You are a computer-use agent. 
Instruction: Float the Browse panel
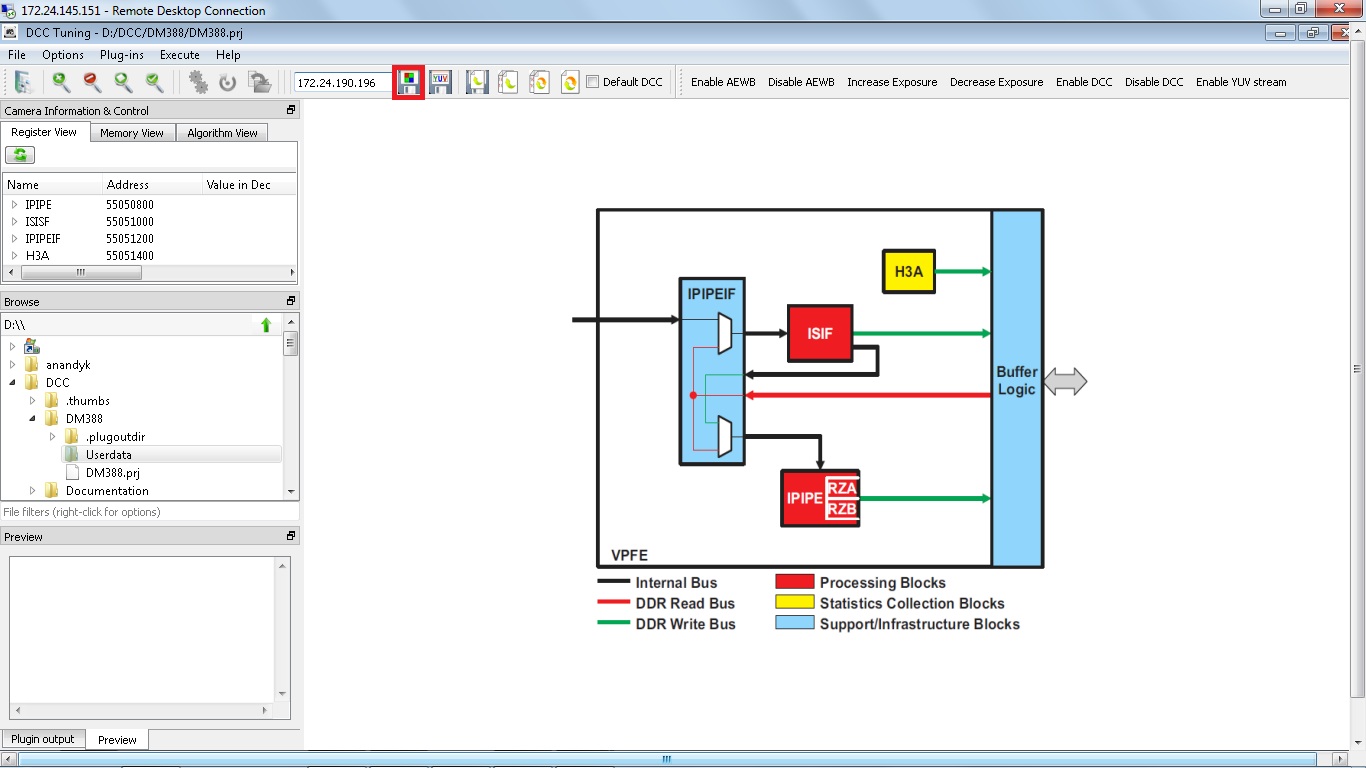291,301
